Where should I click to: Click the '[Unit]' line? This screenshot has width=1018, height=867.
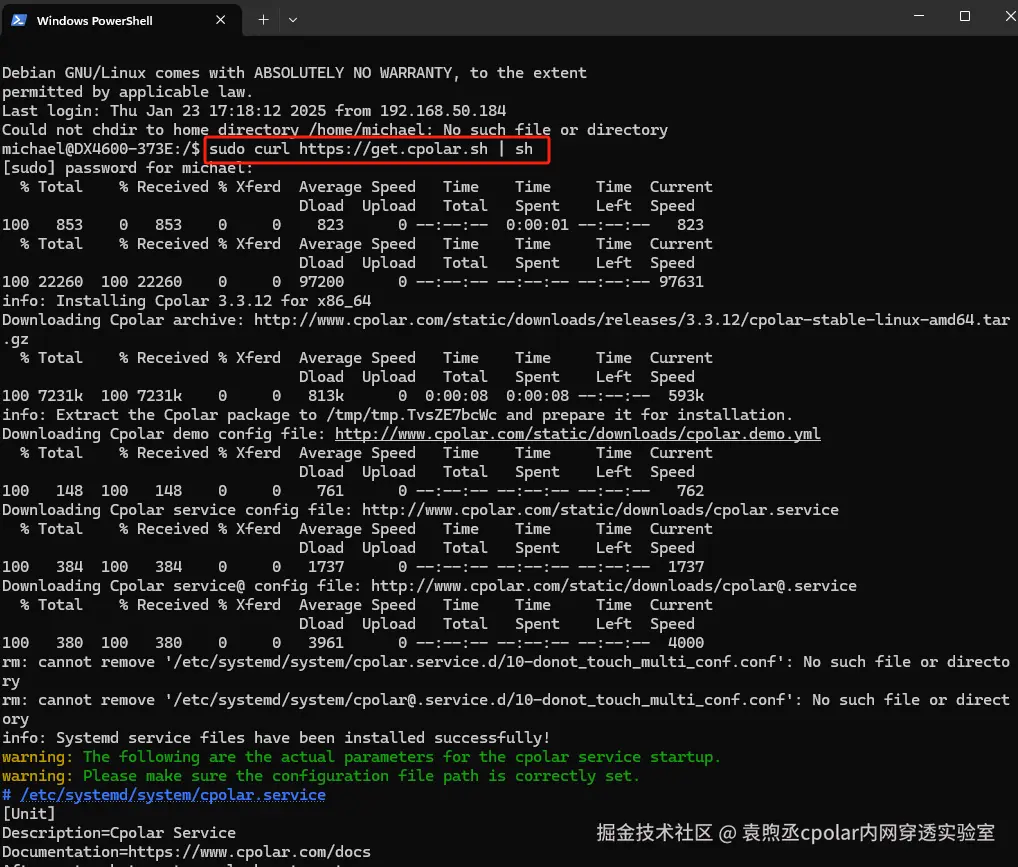click(29, 814)
